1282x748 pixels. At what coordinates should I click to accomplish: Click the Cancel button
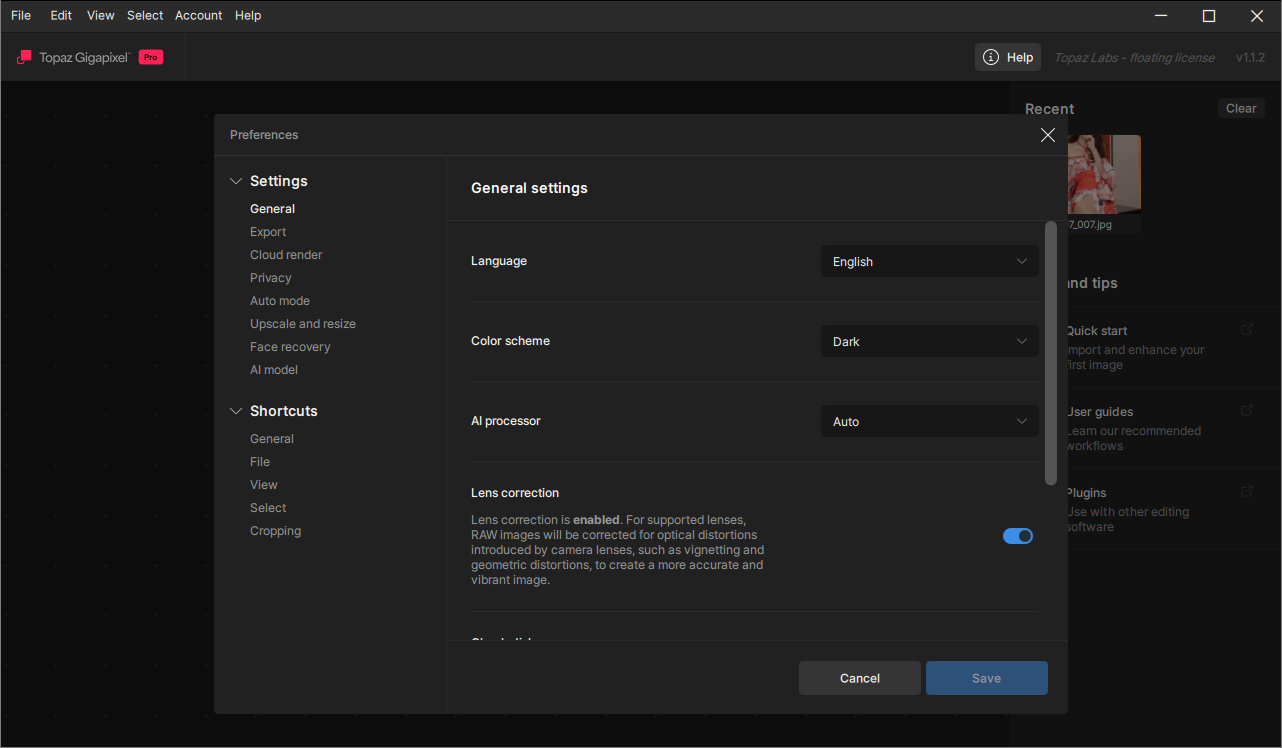859,678
